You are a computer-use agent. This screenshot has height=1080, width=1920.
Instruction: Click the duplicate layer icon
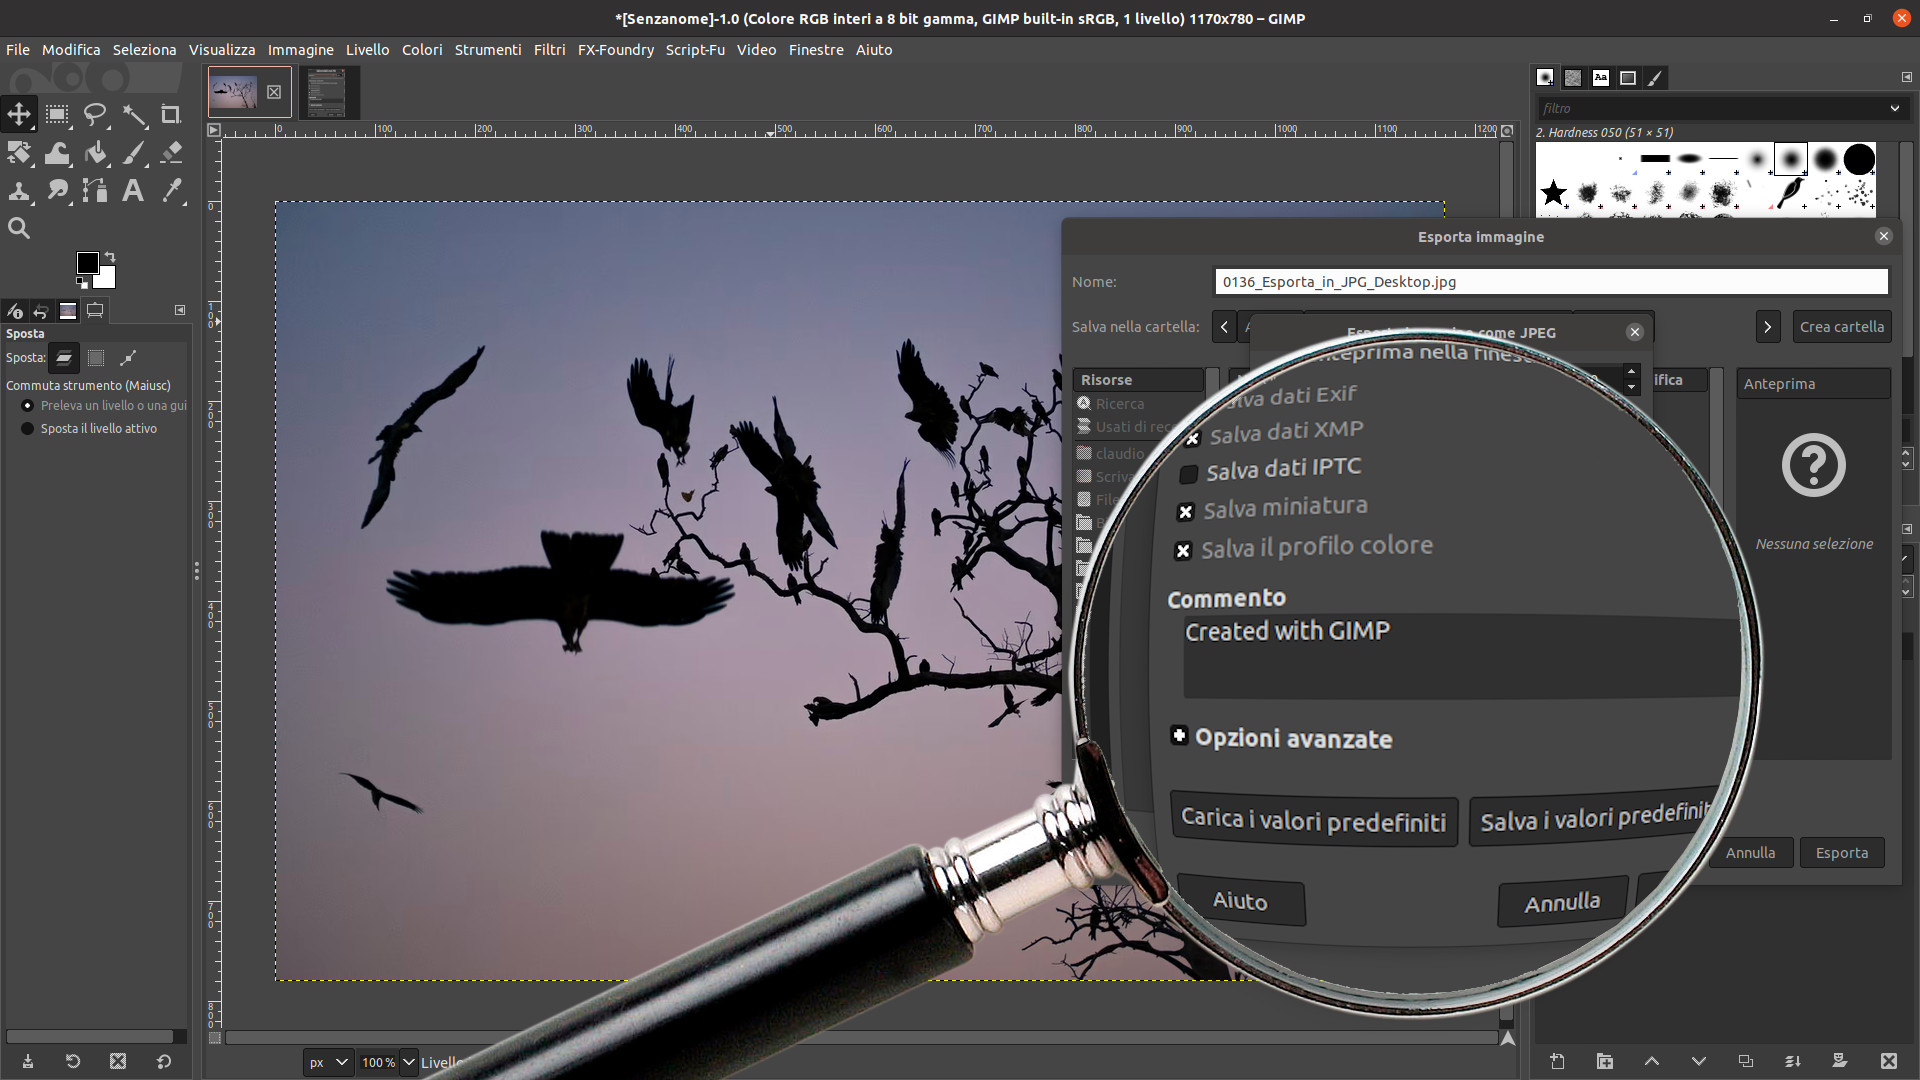tap(1746, 1061)
